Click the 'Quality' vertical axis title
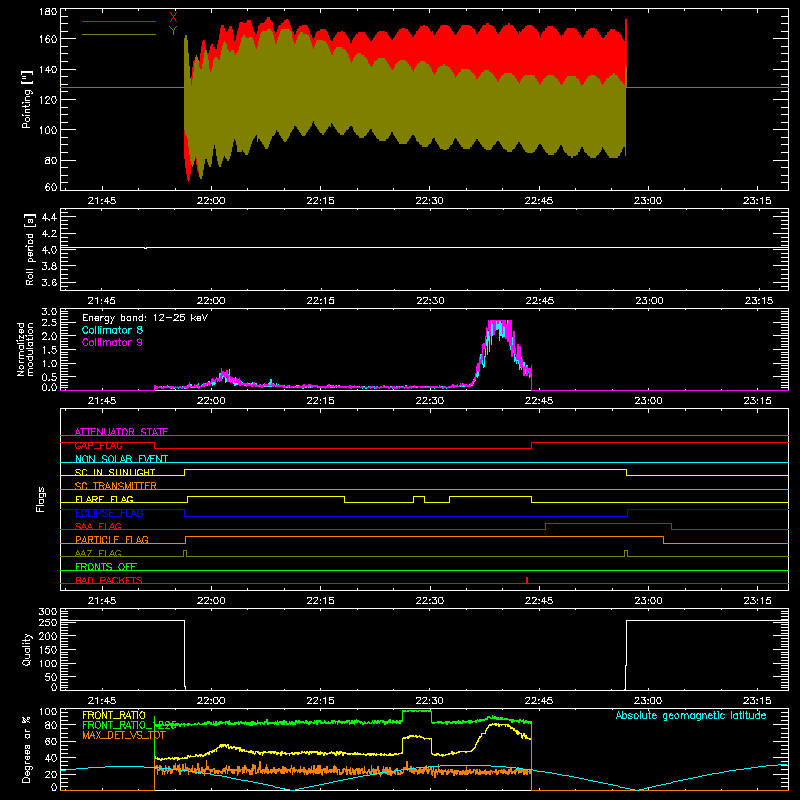The height and width of the screenshot is (800, 800). [x=27, y=649]
